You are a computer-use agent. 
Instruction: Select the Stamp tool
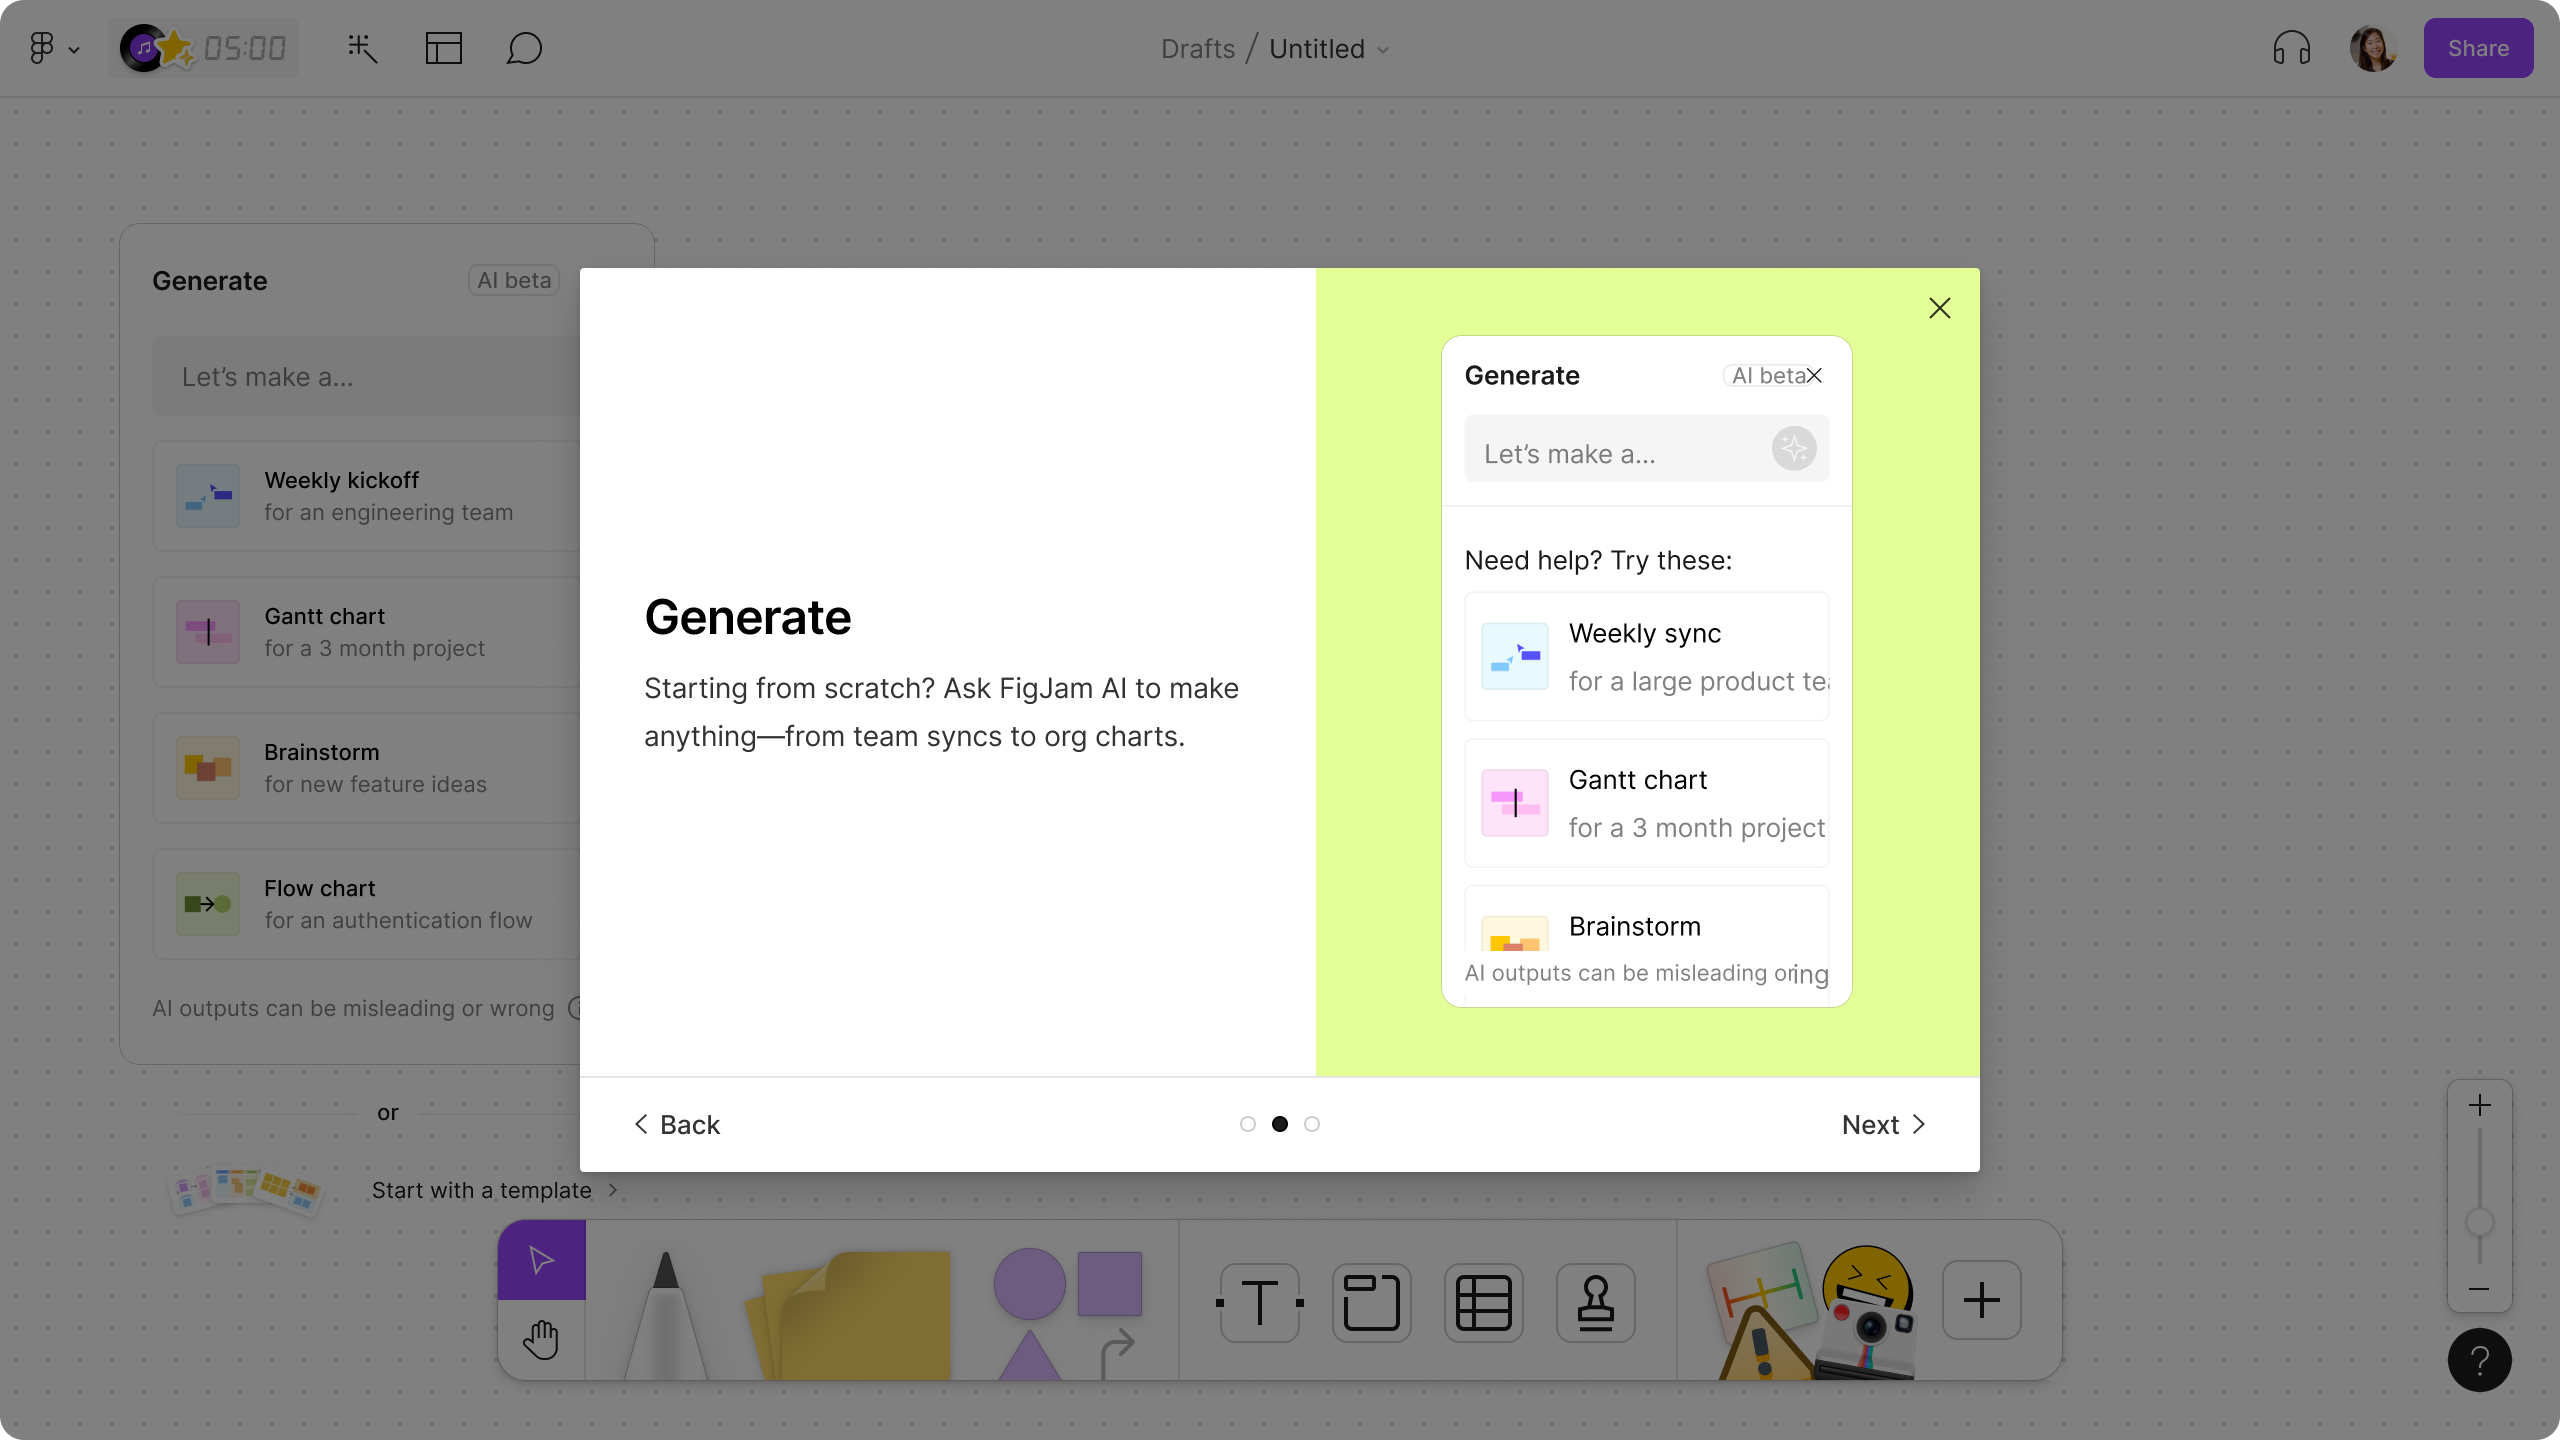[1596, 1302]
